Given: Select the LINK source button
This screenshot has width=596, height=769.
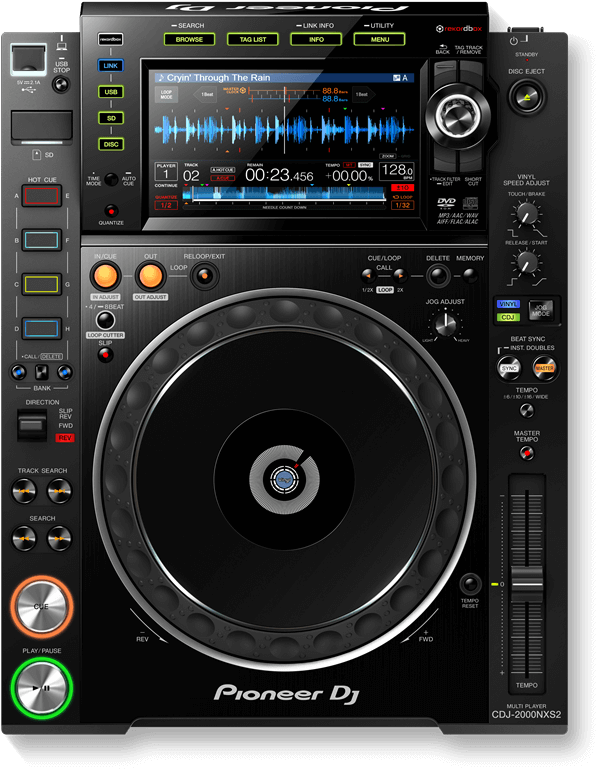Looking at the screenshot, I should point(111,66).
